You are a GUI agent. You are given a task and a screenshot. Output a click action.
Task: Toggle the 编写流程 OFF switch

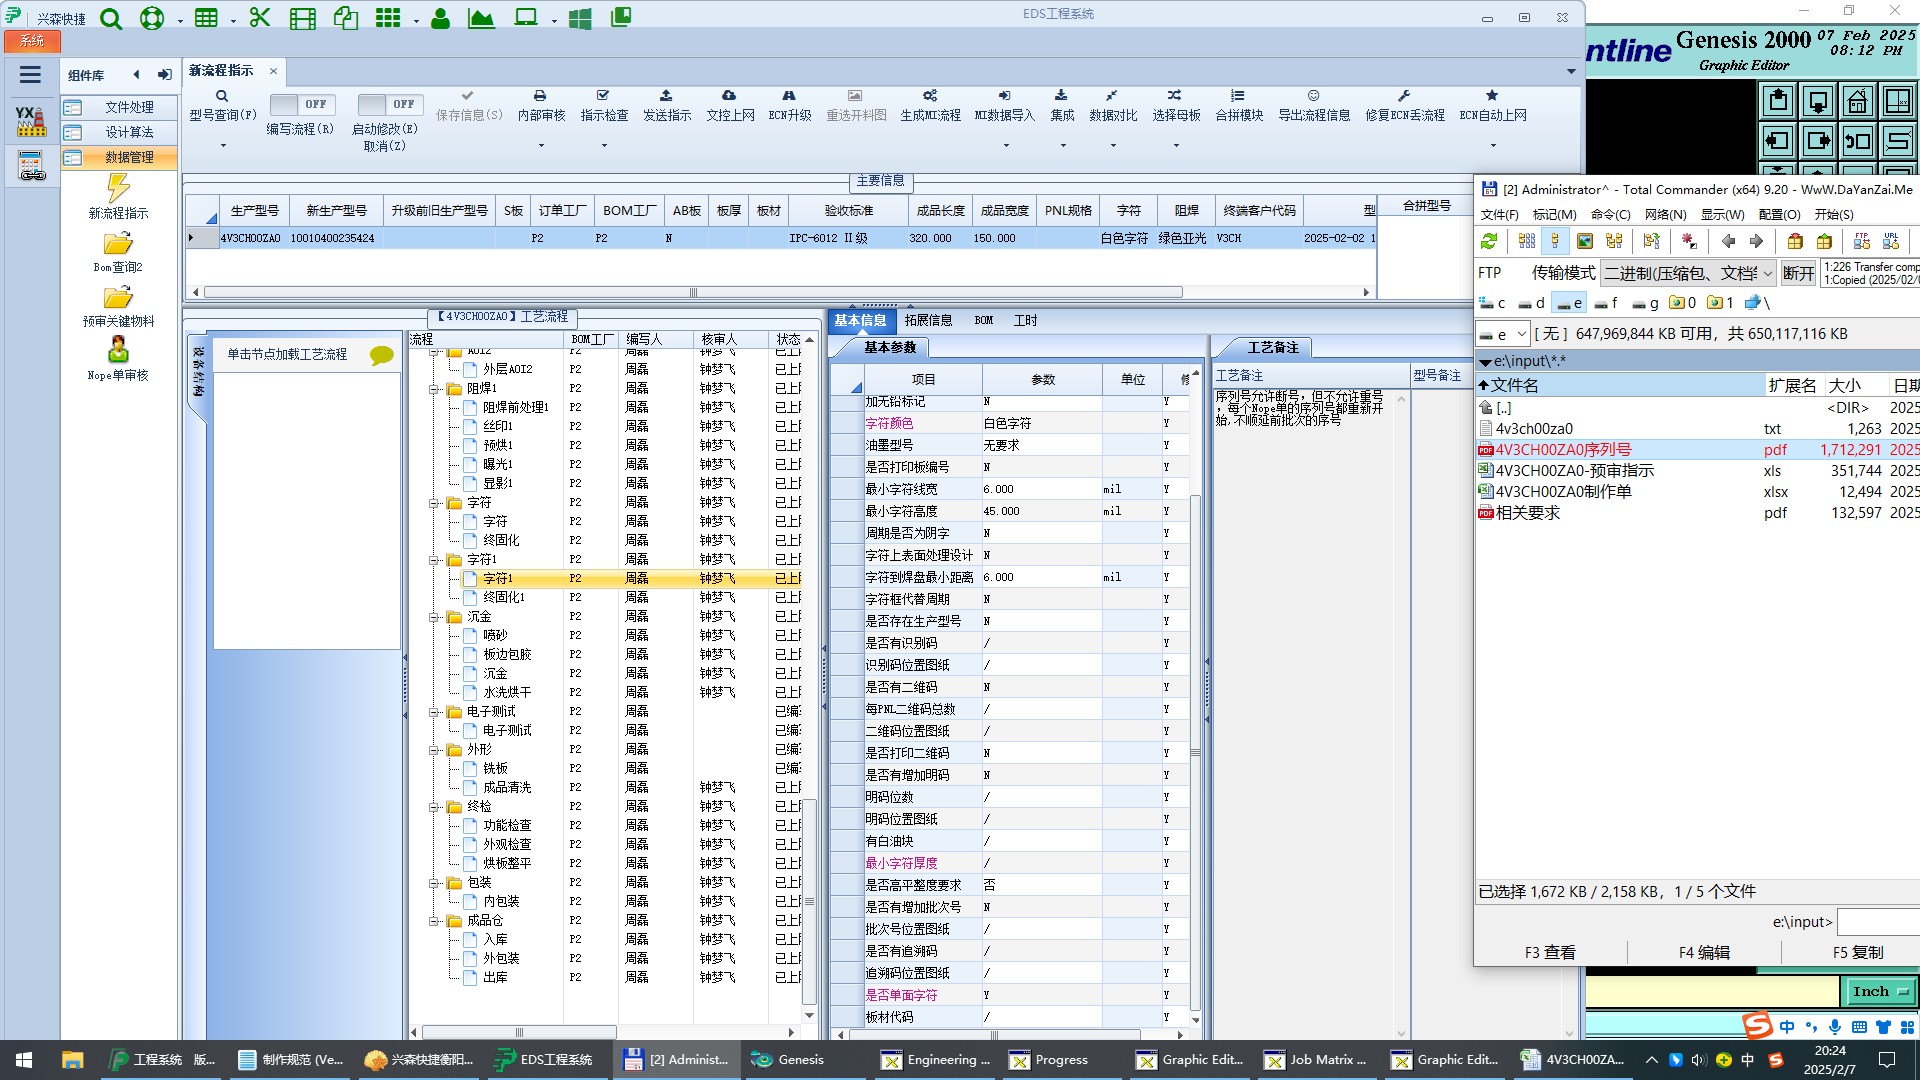pos(303,104)
